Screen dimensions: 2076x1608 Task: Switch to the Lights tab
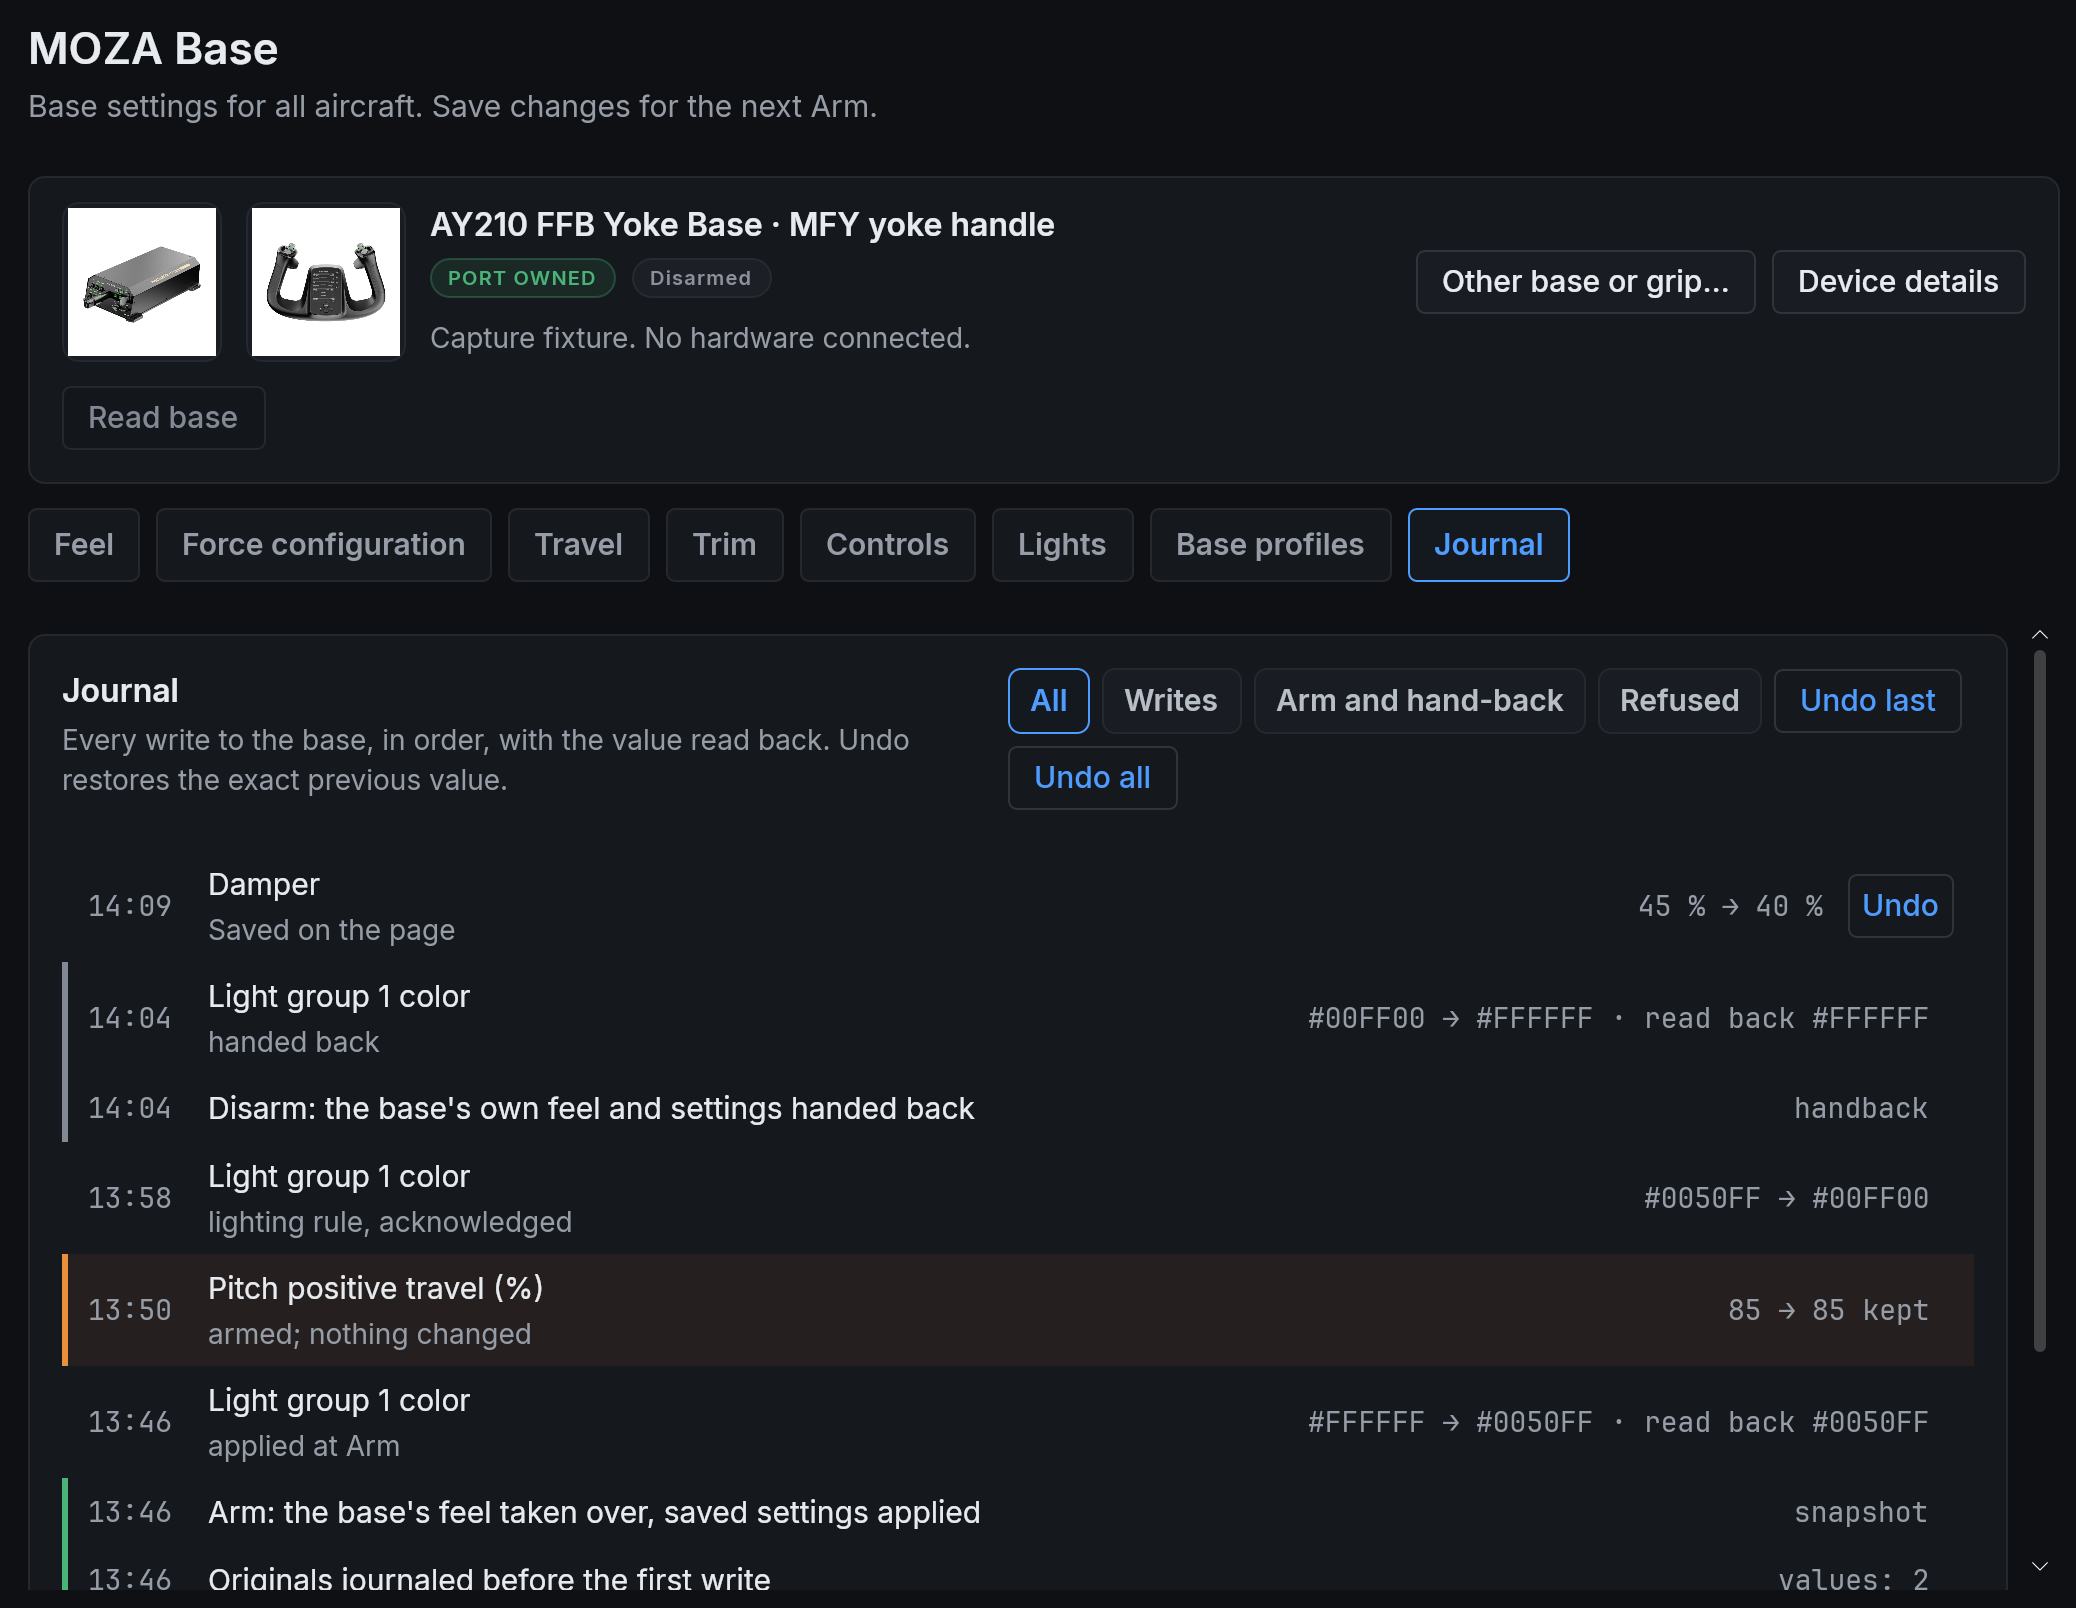point(1062,545)
